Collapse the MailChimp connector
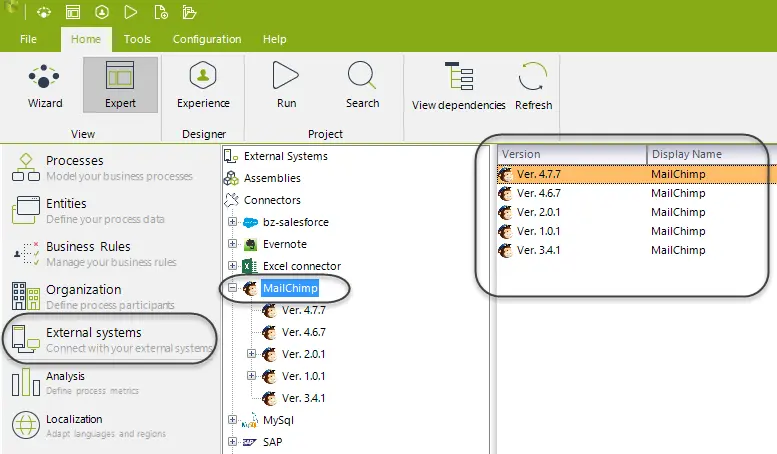 tap(232, 287)
